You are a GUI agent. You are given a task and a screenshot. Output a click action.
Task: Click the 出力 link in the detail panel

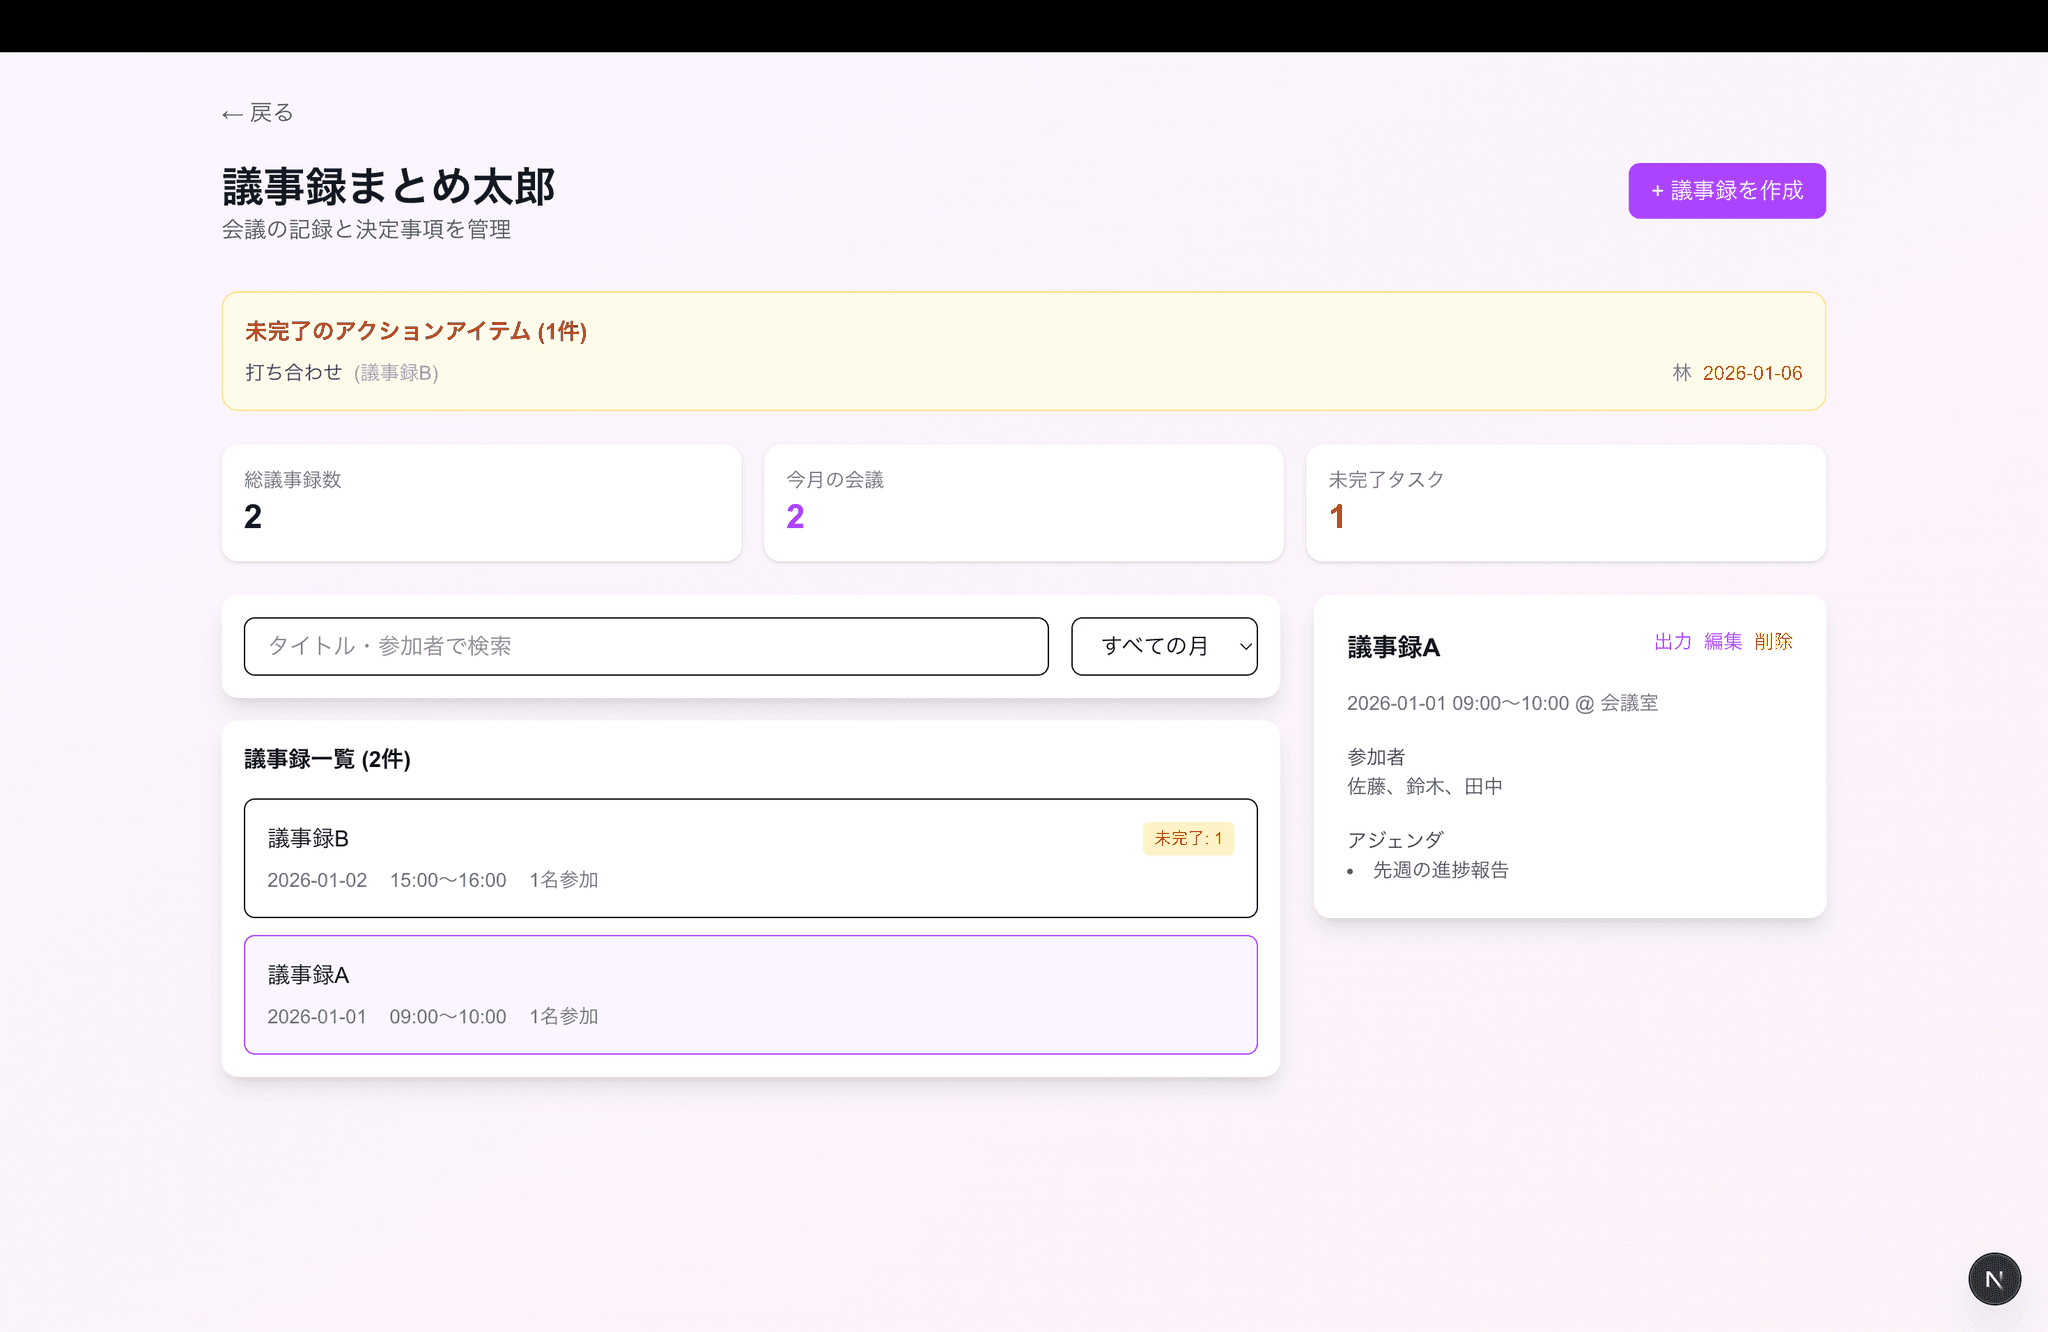(1672, 642)
